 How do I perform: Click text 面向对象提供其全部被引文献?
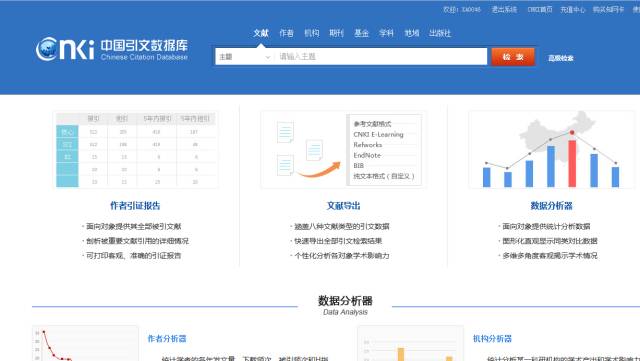(x=133, y=226)
